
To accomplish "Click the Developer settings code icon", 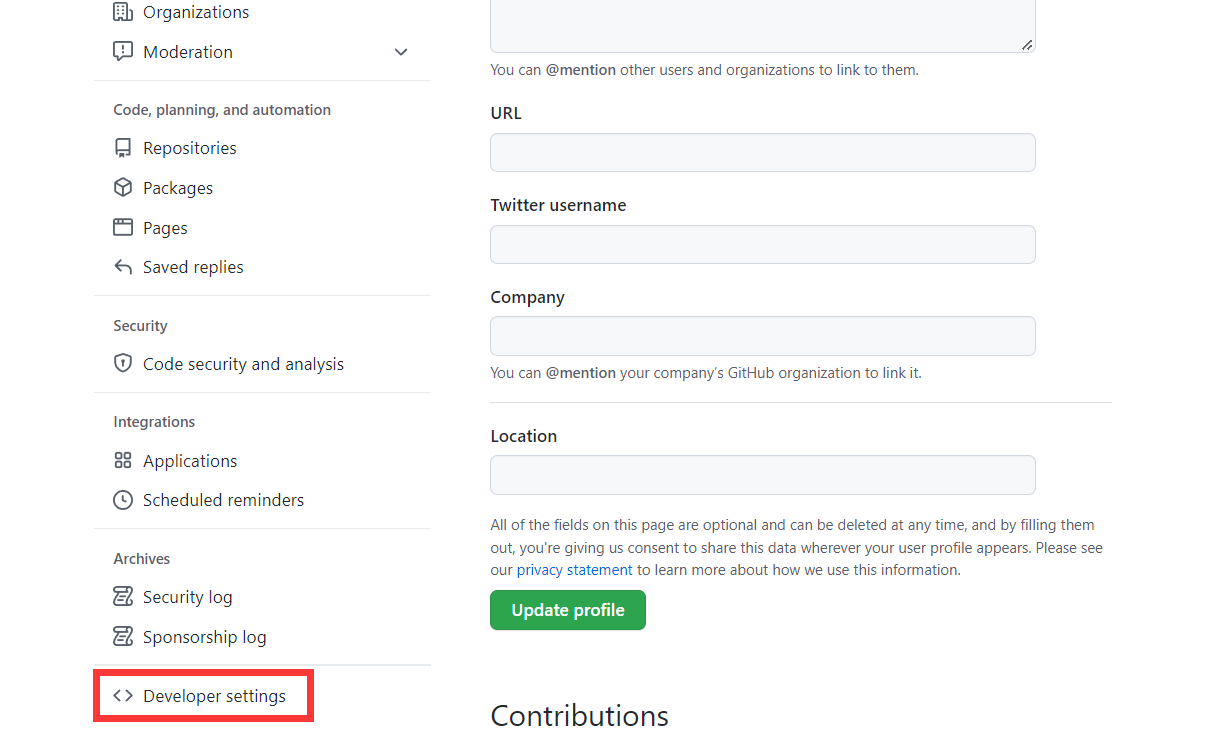I will click(x=123, y=696).
